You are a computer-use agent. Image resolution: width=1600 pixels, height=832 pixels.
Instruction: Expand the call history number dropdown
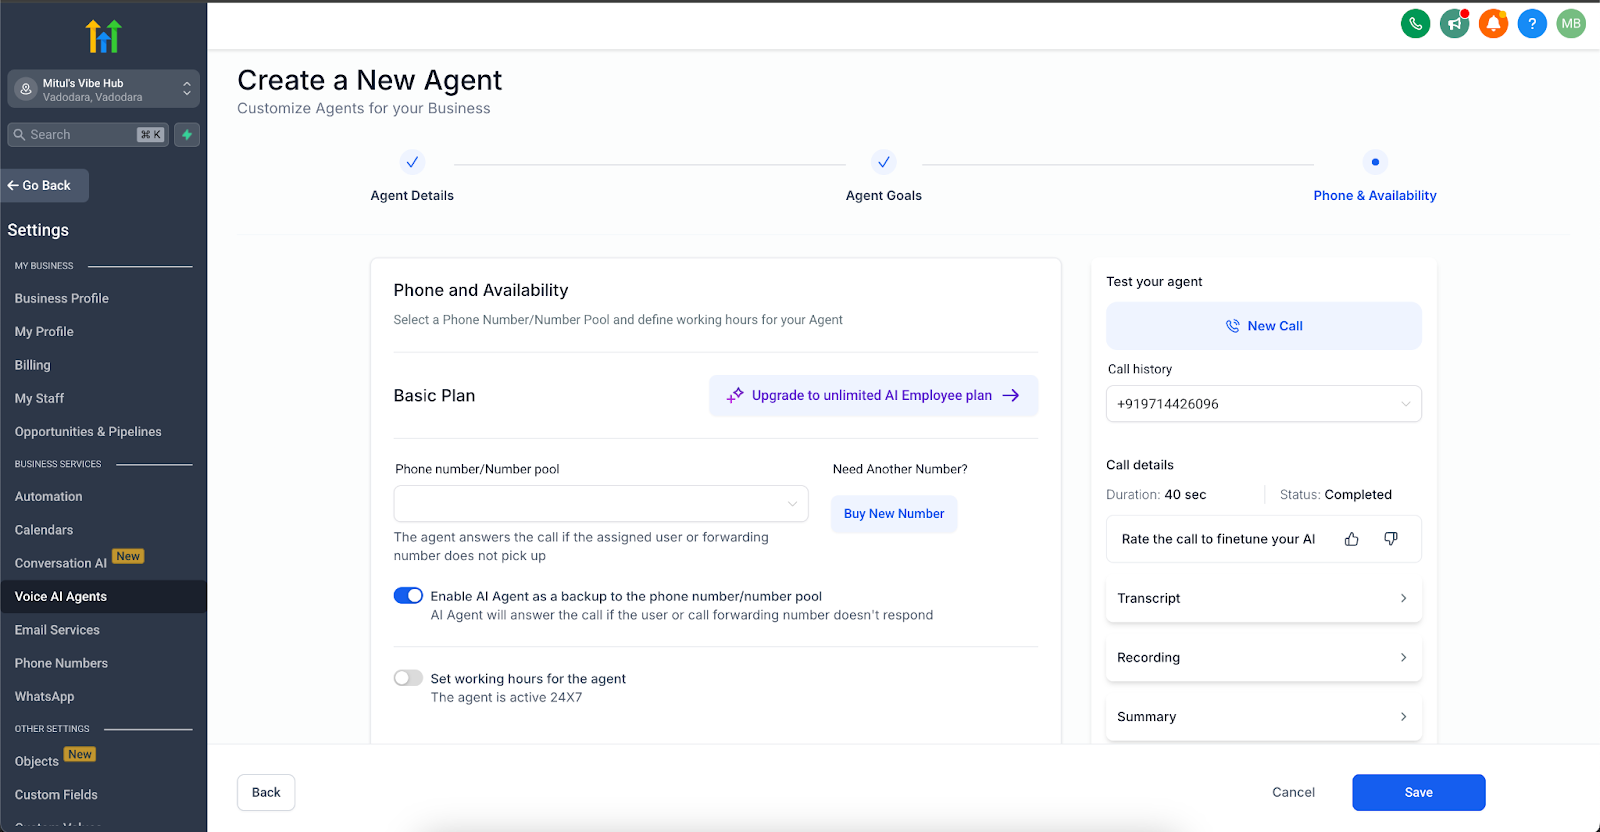point(1264,404)
